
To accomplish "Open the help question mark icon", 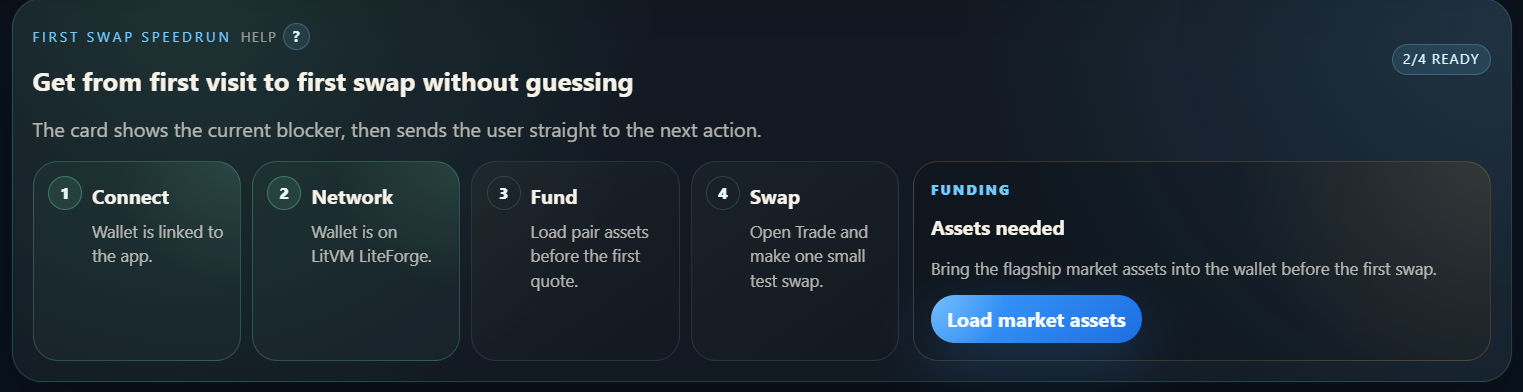I will pos(296,37).
